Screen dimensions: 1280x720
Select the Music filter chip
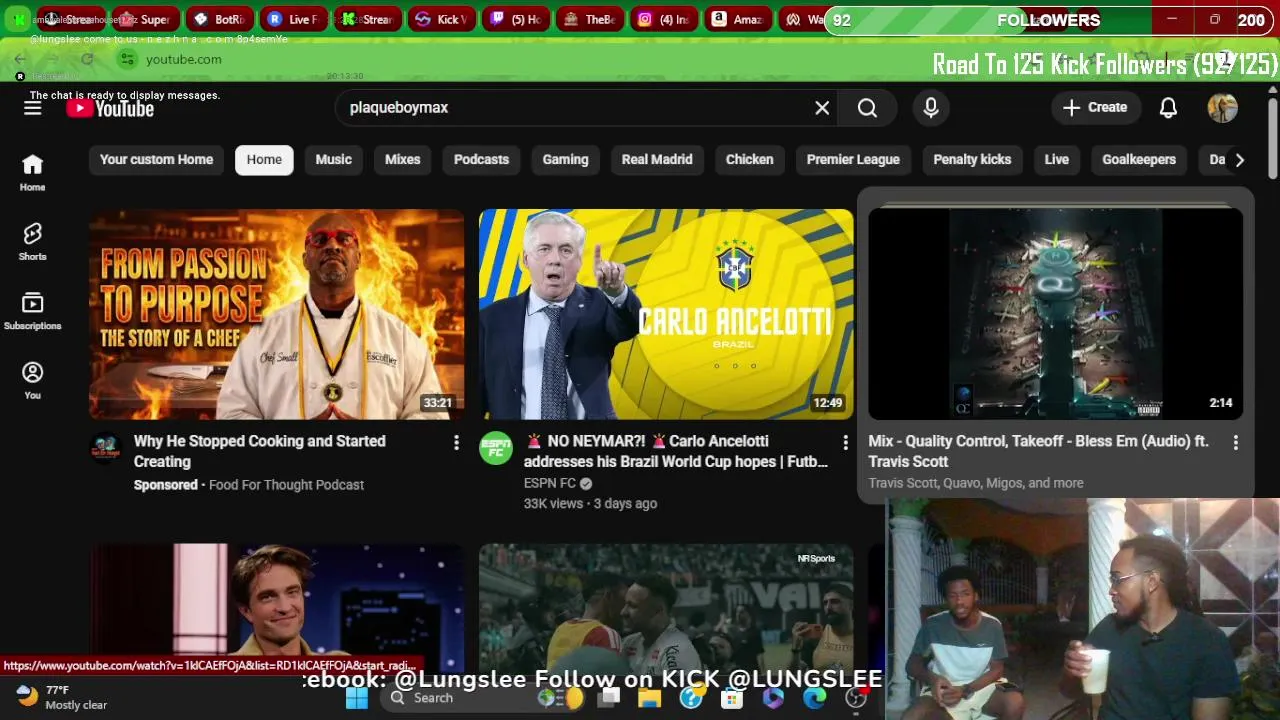(334, 159)
